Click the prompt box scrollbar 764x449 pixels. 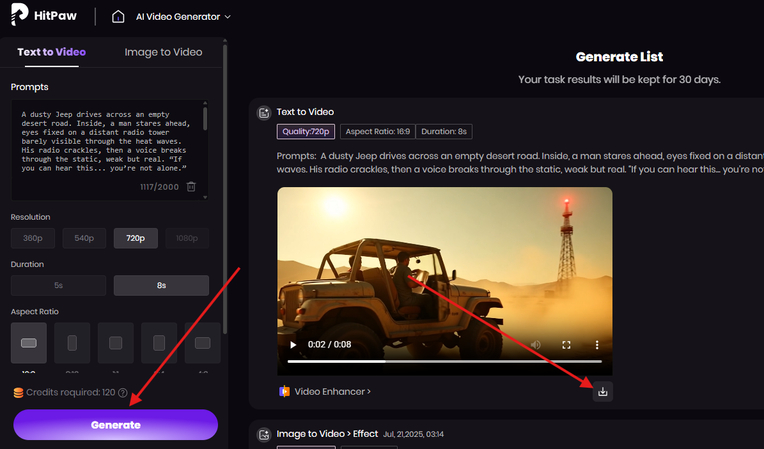205,118
